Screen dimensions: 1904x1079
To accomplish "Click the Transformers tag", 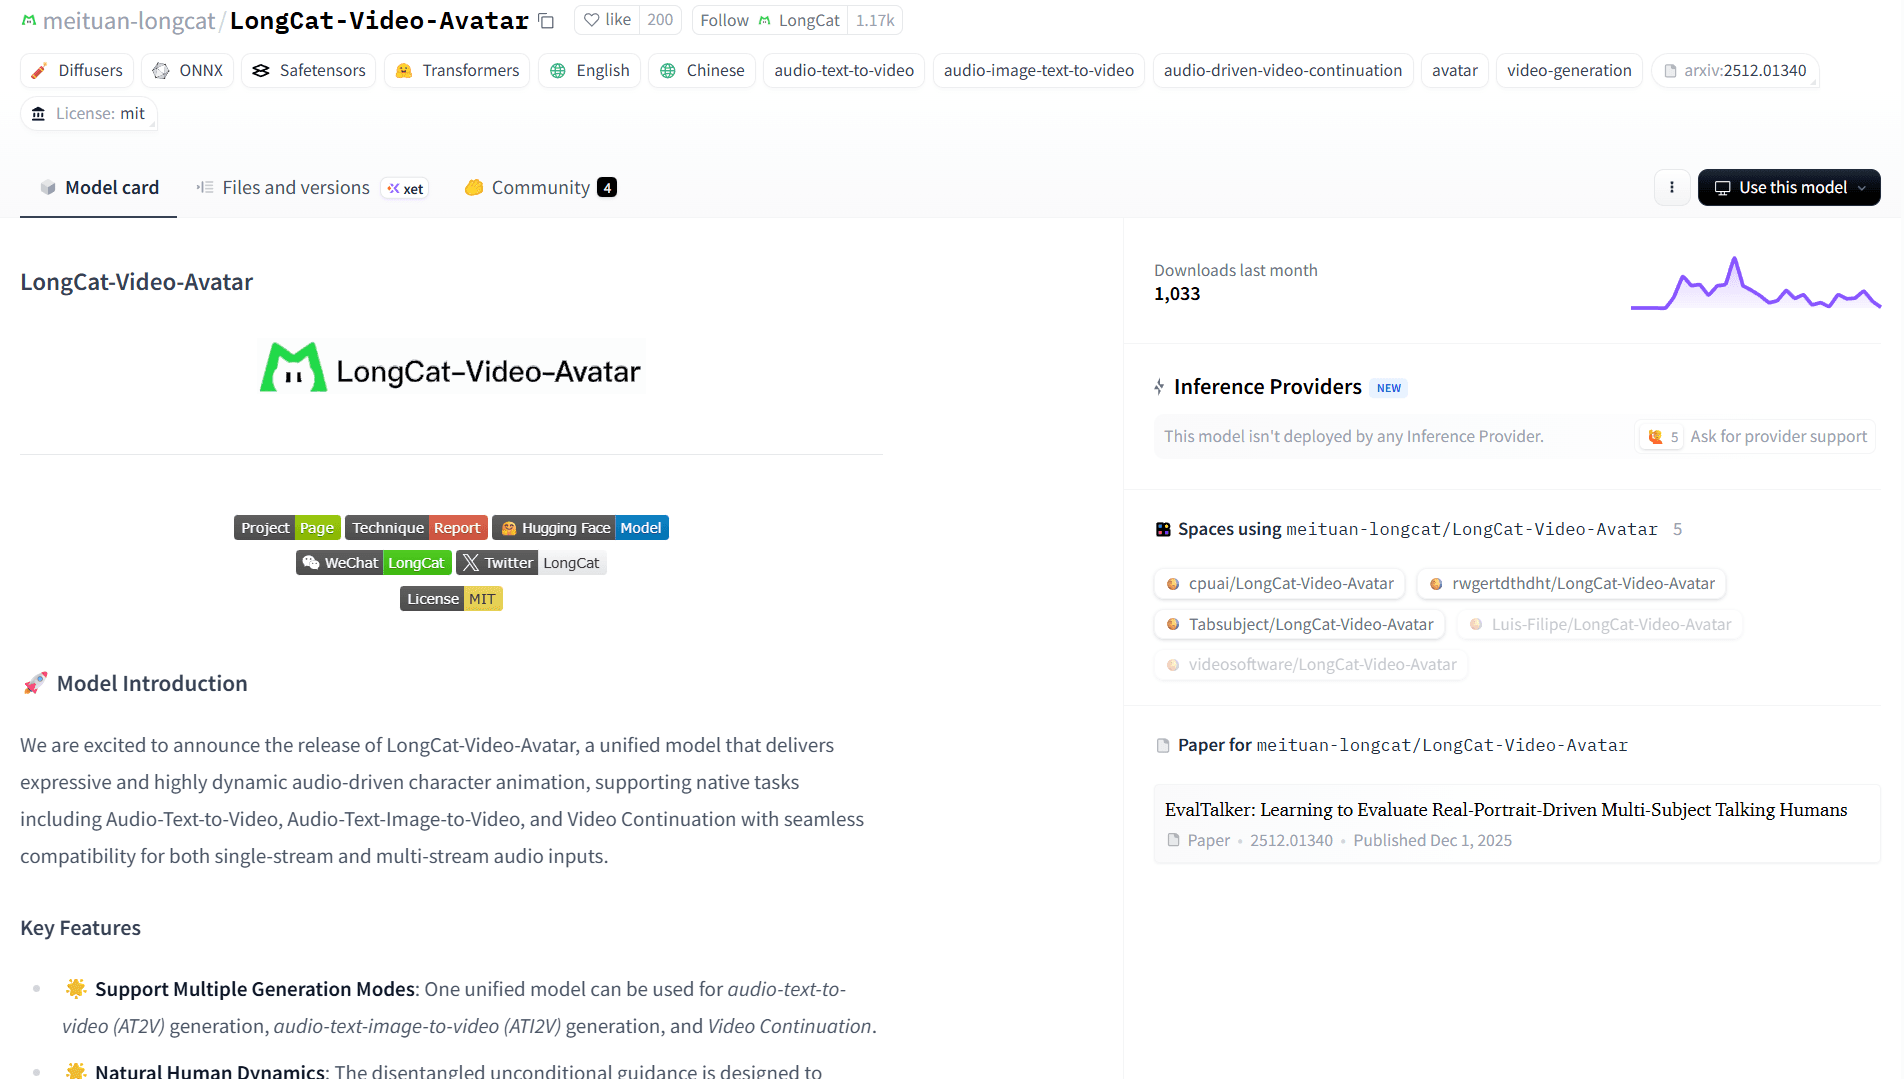I will point(457,70).
